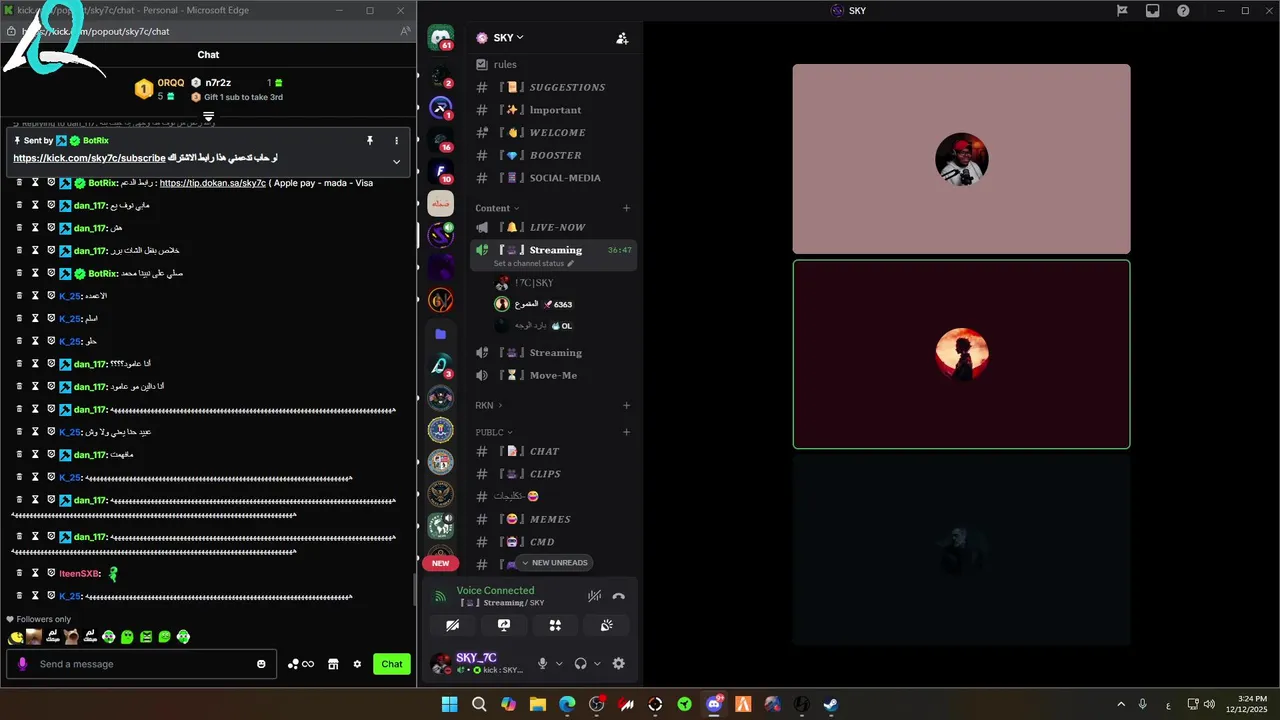
Task: Open the SUGGESTIONS channel
Action: click(553, 87)
